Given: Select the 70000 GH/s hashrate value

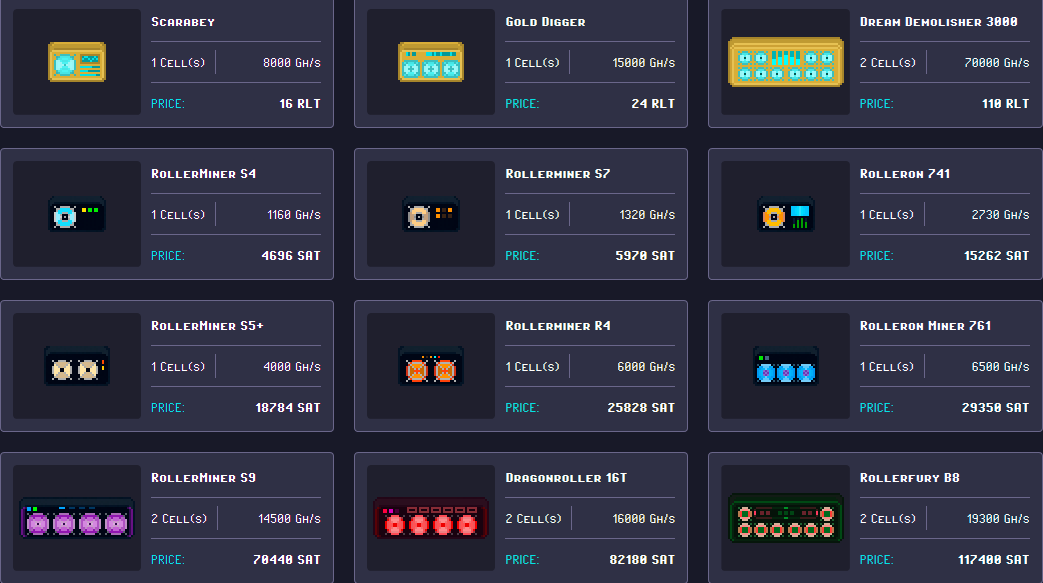Looking at the screenshot, I should (x=997, y=63).
